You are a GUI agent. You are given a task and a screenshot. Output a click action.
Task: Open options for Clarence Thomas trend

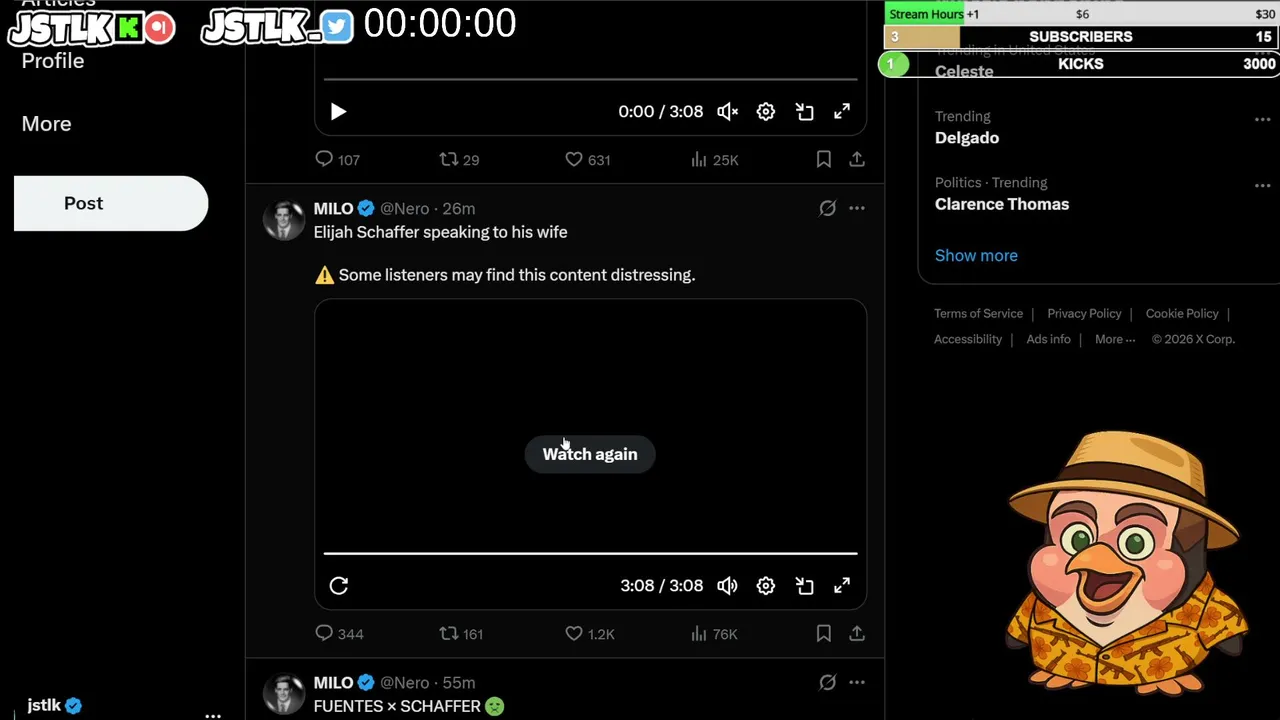[x=1262, y=185]
